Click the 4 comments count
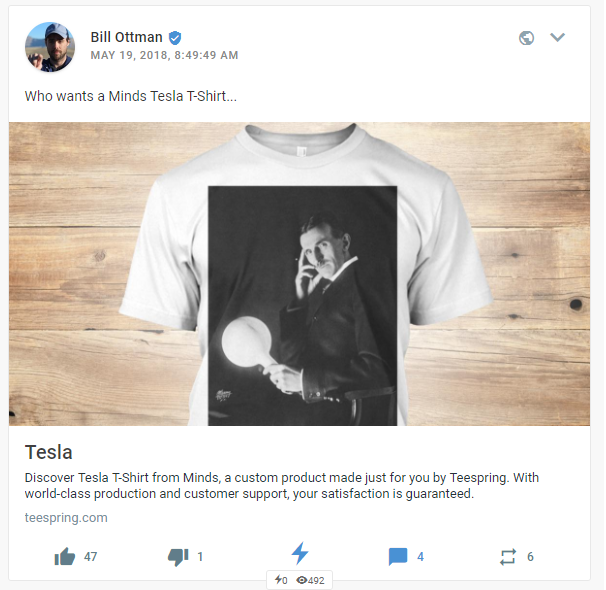 tap(420, 557)
